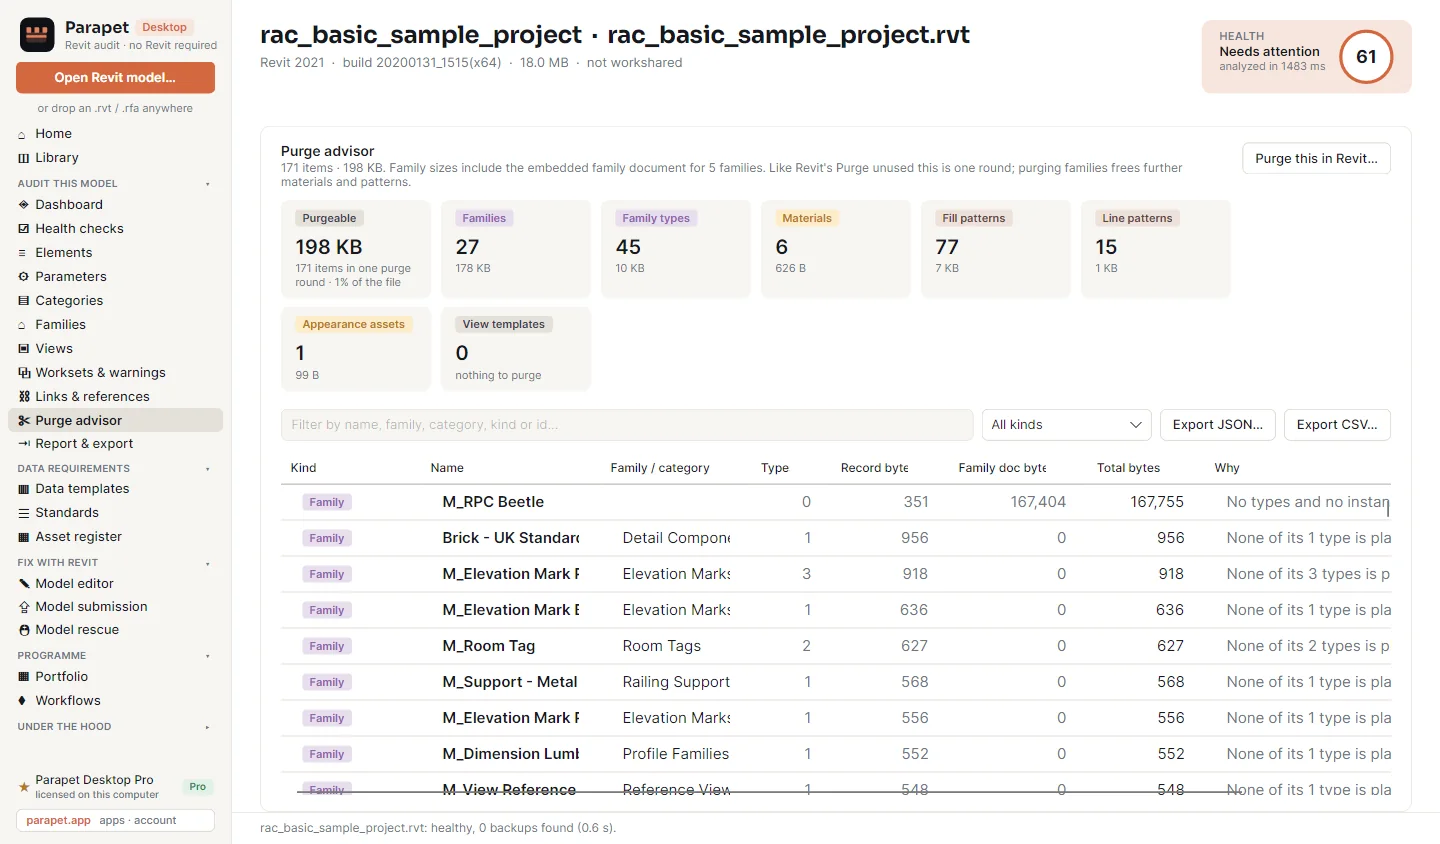Select the Families 27 summary card
This screenshot has width=1440, height=844.
(x=516, y=249)
